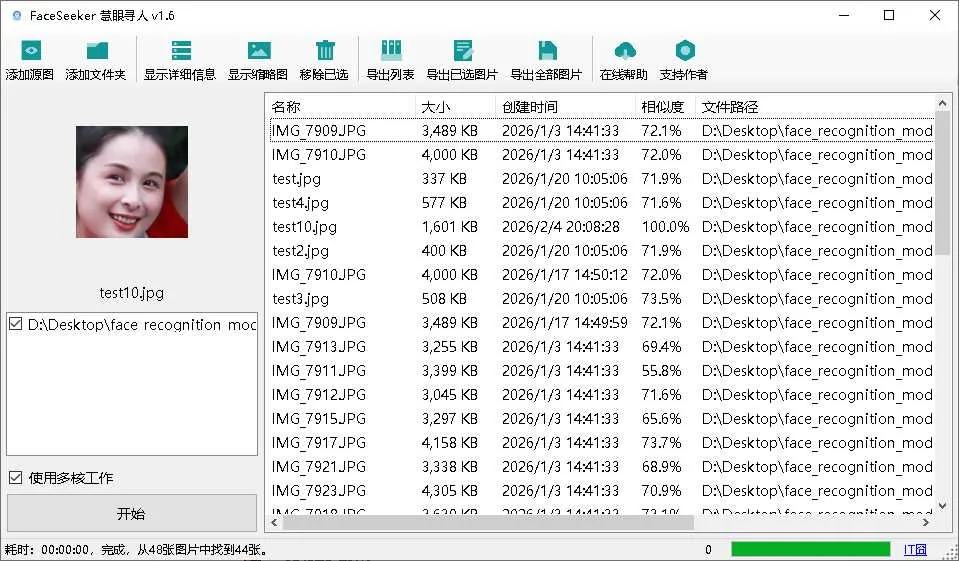
Task: Sort results by the 相似度 column header
Action: [x=662, y=107]
